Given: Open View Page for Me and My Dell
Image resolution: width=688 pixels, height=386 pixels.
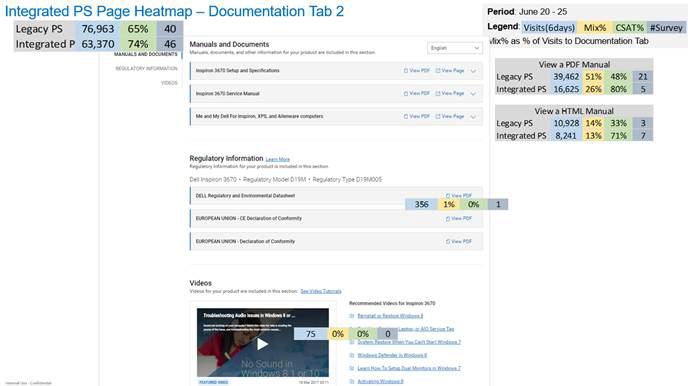Looking at the screenshot, I should coord(450,116).
